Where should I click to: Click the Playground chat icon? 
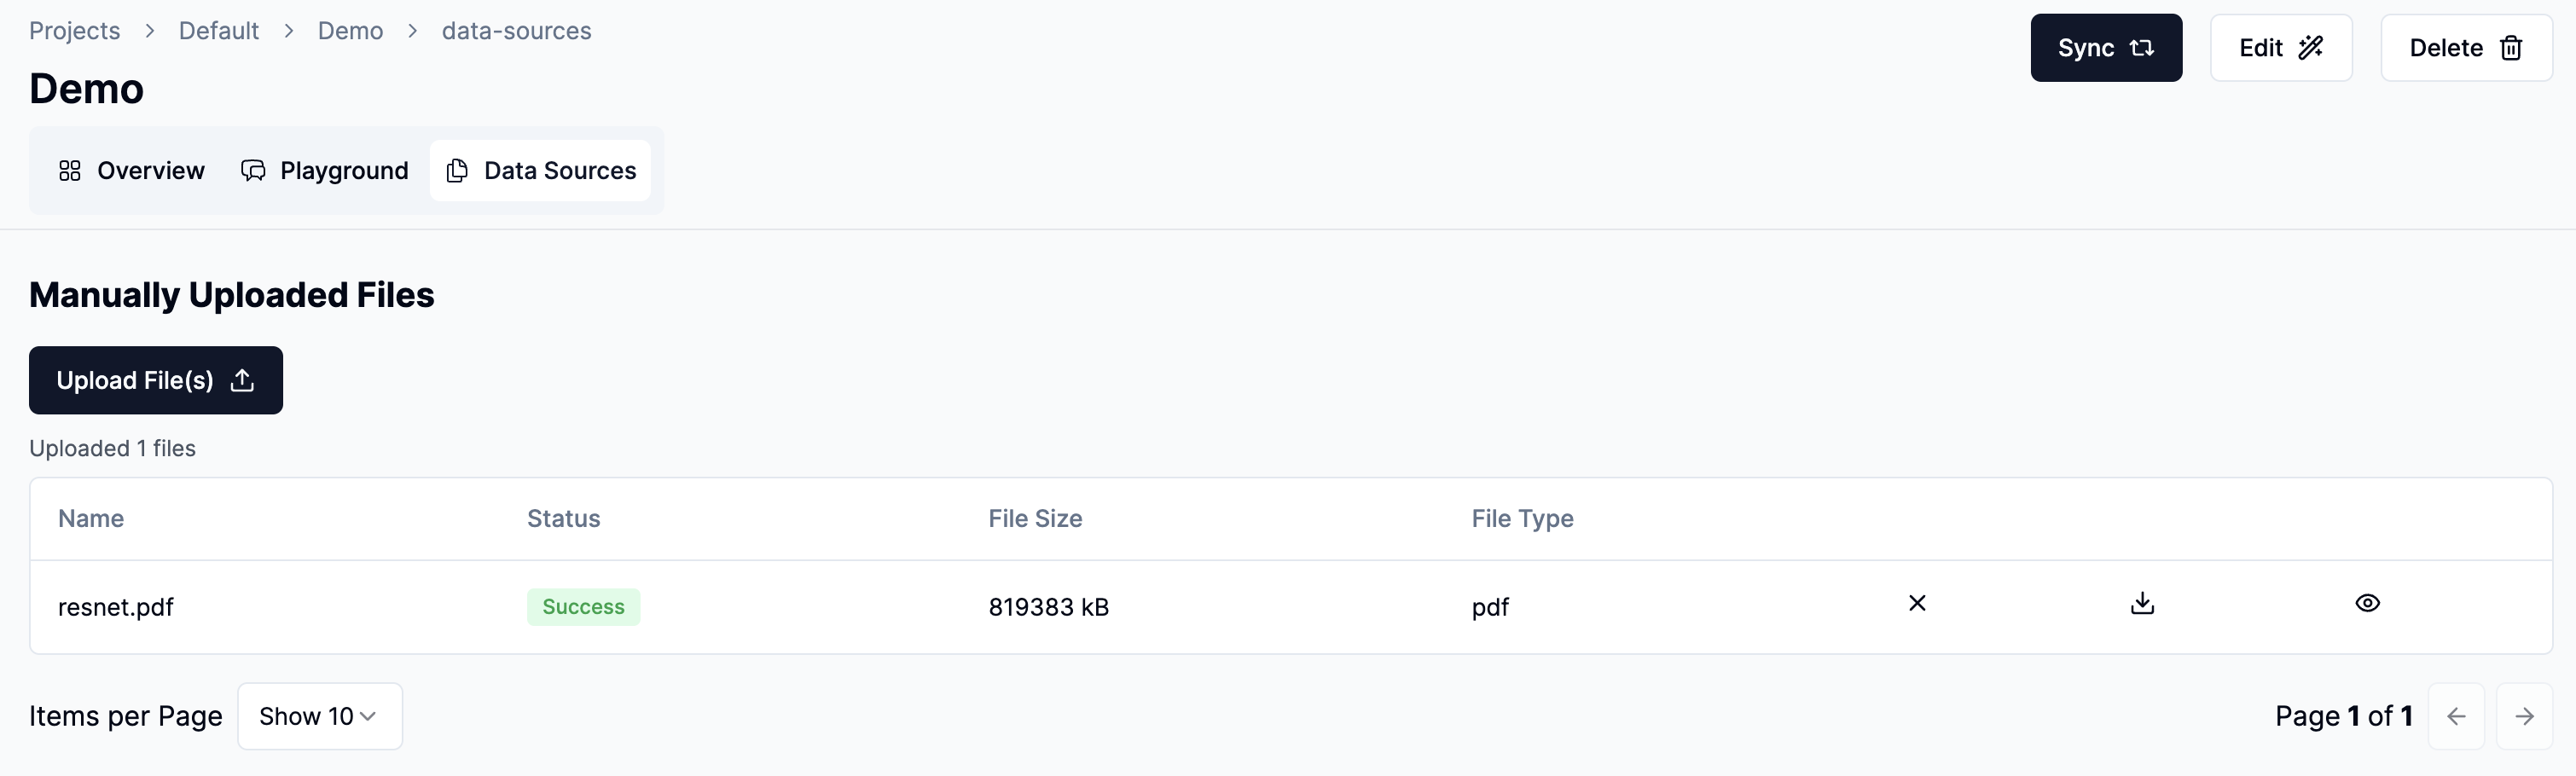coord(252,170)
